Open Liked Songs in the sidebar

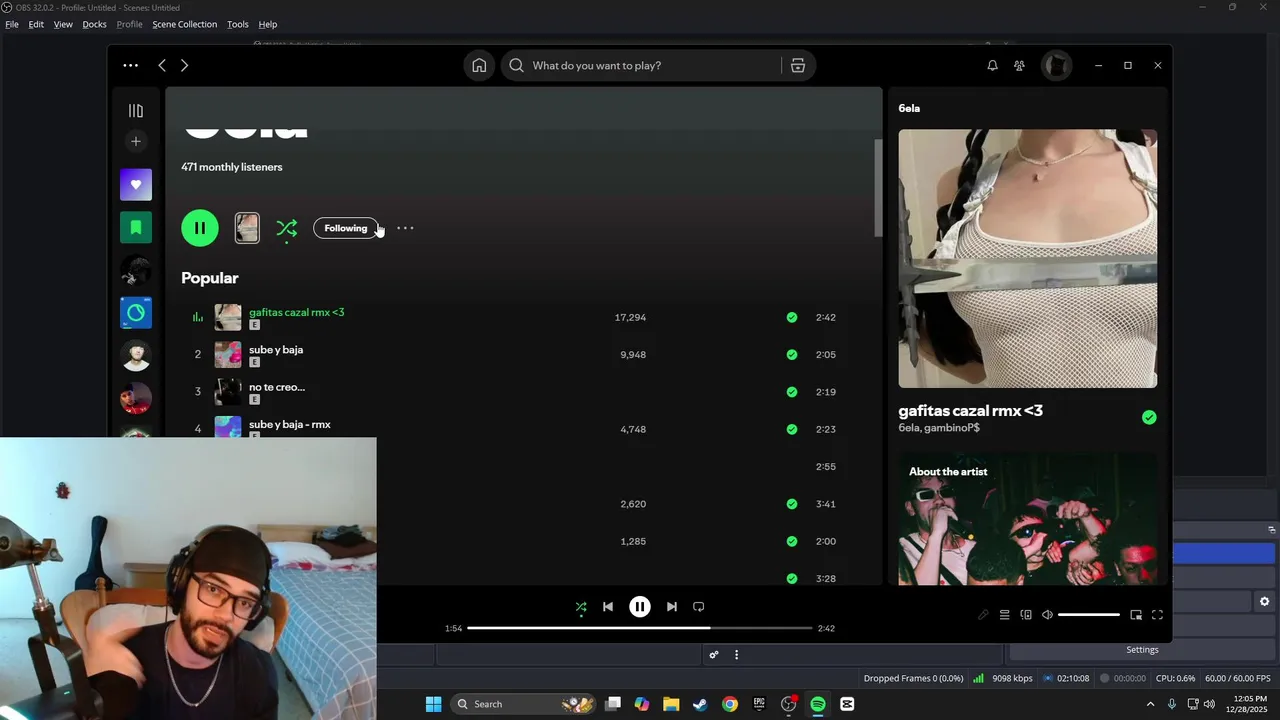(x=136, y=185)
